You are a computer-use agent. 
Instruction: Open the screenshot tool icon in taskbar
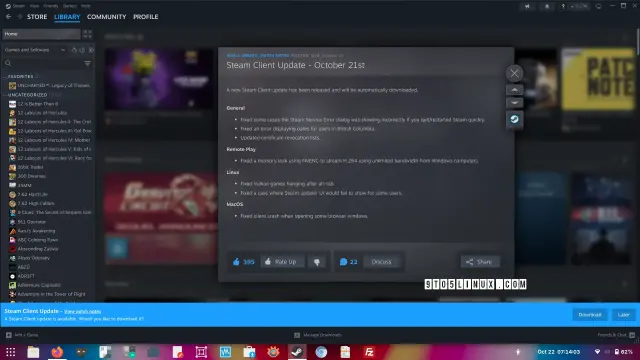pos(201,352)
